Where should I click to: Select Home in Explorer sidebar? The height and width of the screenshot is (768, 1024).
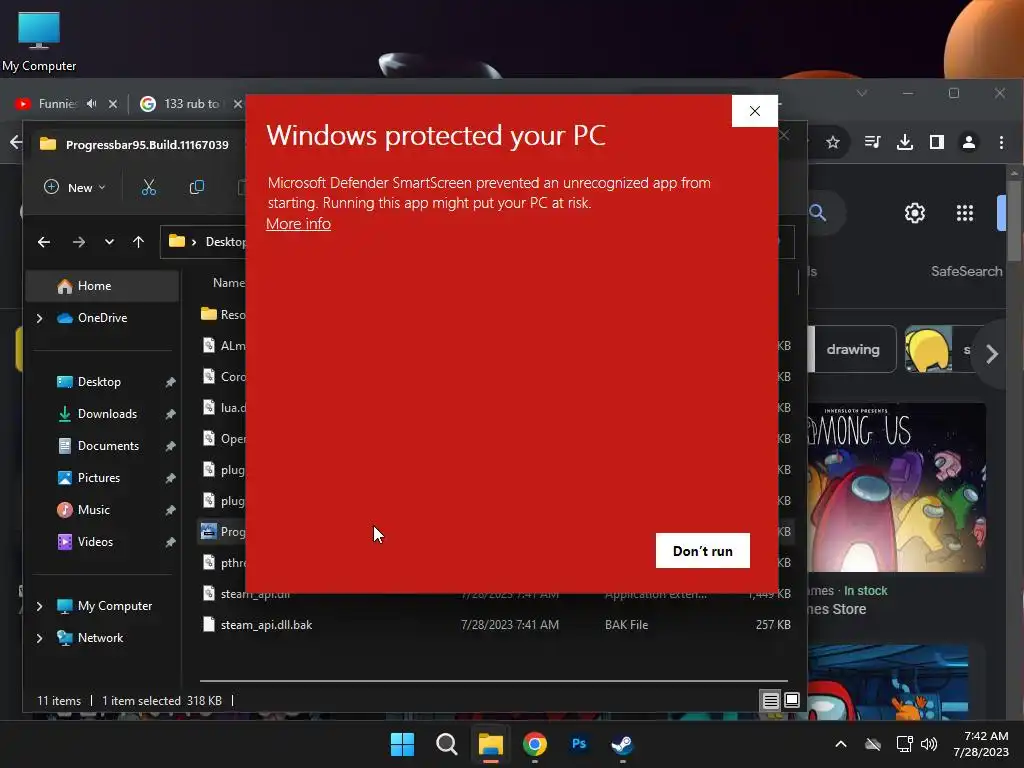coord(102,286)
